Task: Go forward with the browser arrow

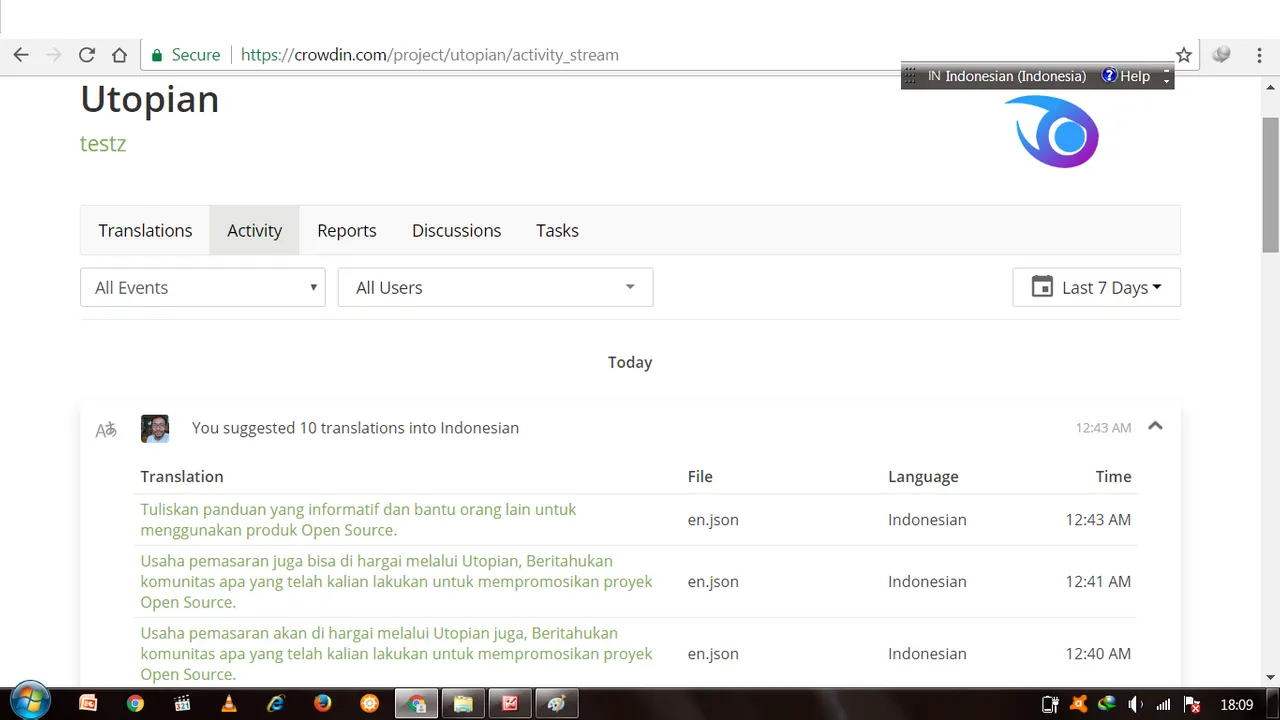Action: click(x=54, y=55)
